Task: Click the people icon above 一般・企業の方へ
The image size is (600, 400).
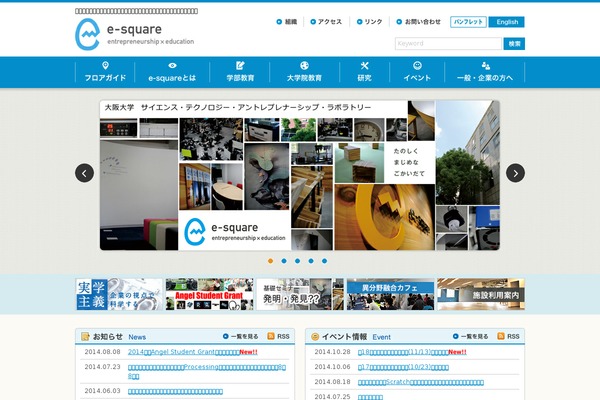Action: 486,65
